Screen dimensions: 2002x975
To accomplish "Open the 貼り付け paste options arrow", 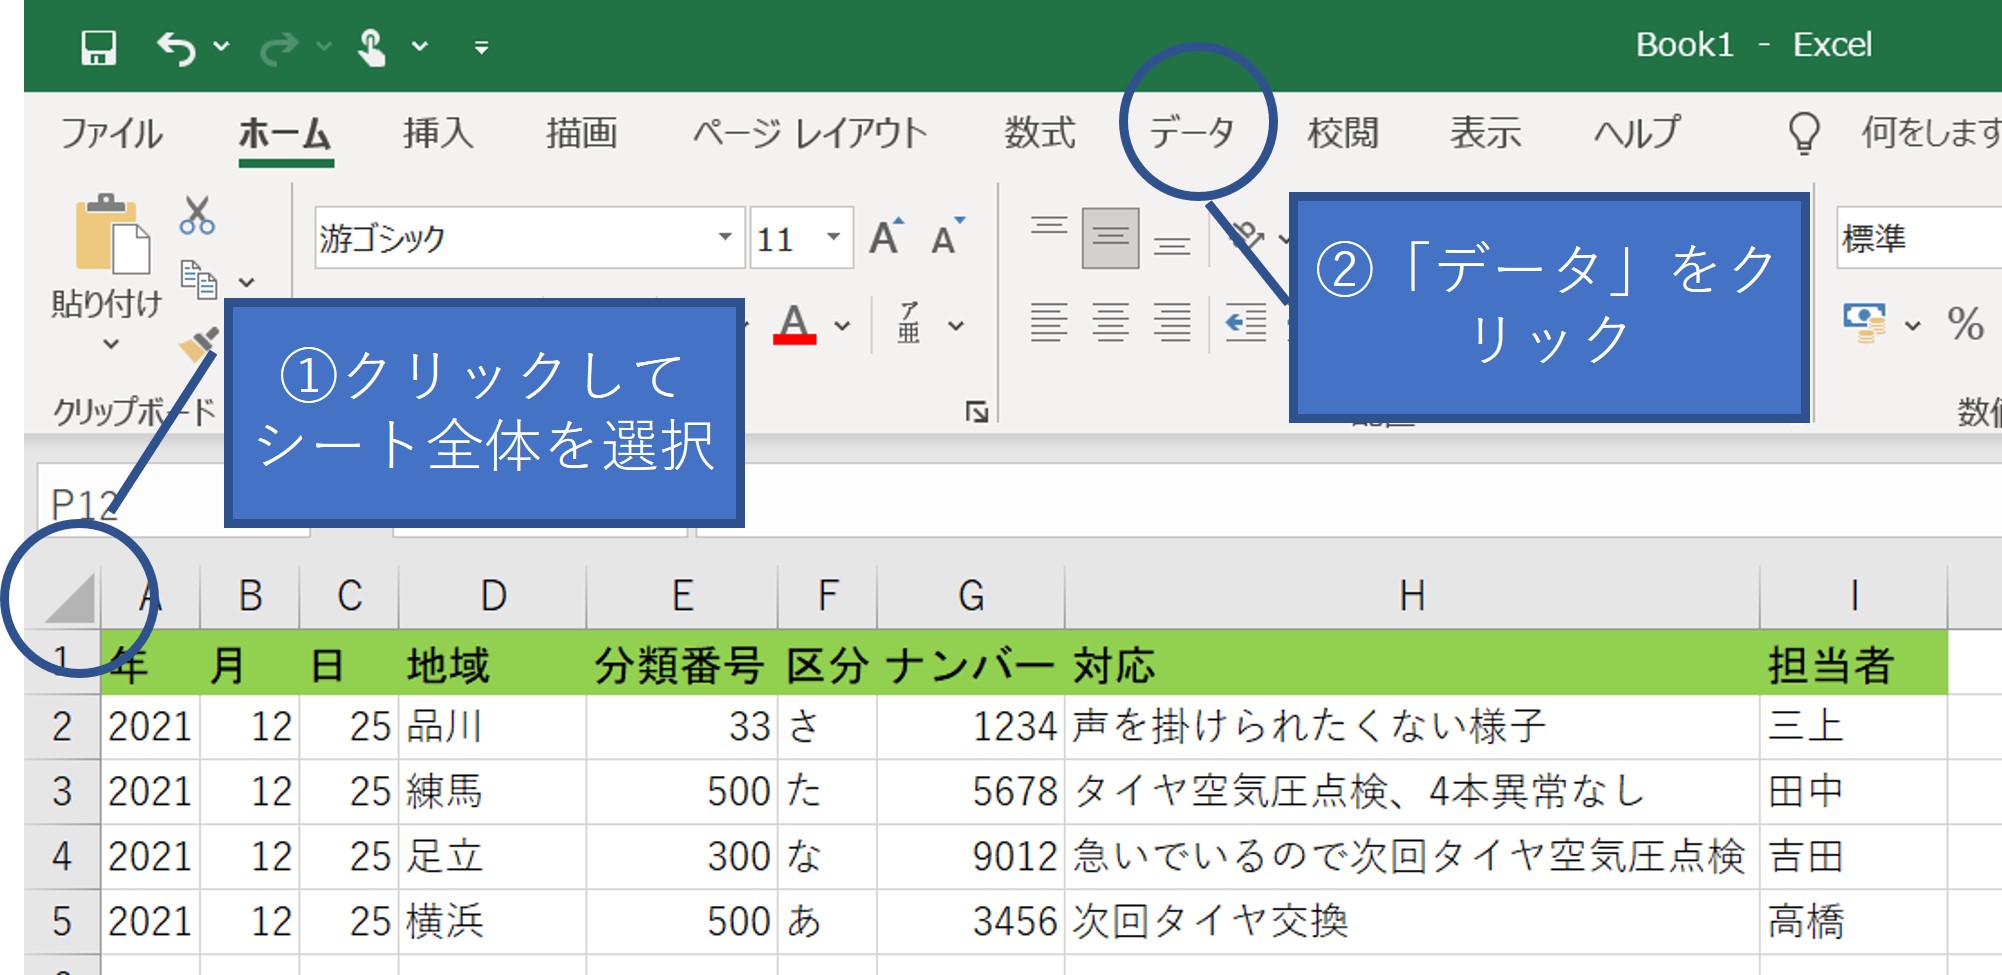I will click(111, 345).
